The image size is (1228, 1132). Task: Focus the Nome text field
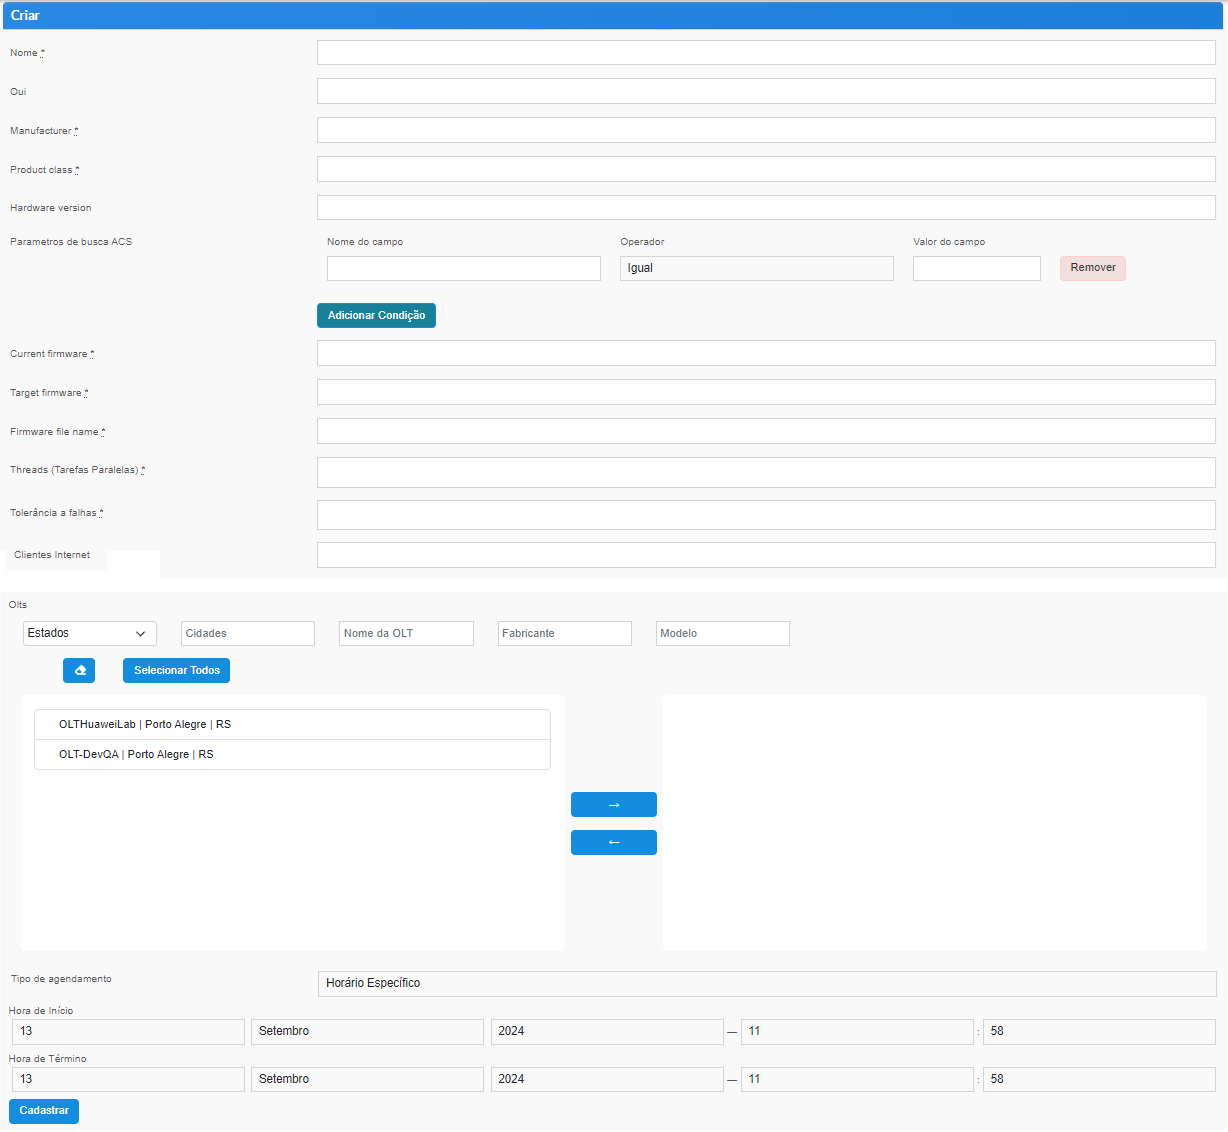point(766,53)
